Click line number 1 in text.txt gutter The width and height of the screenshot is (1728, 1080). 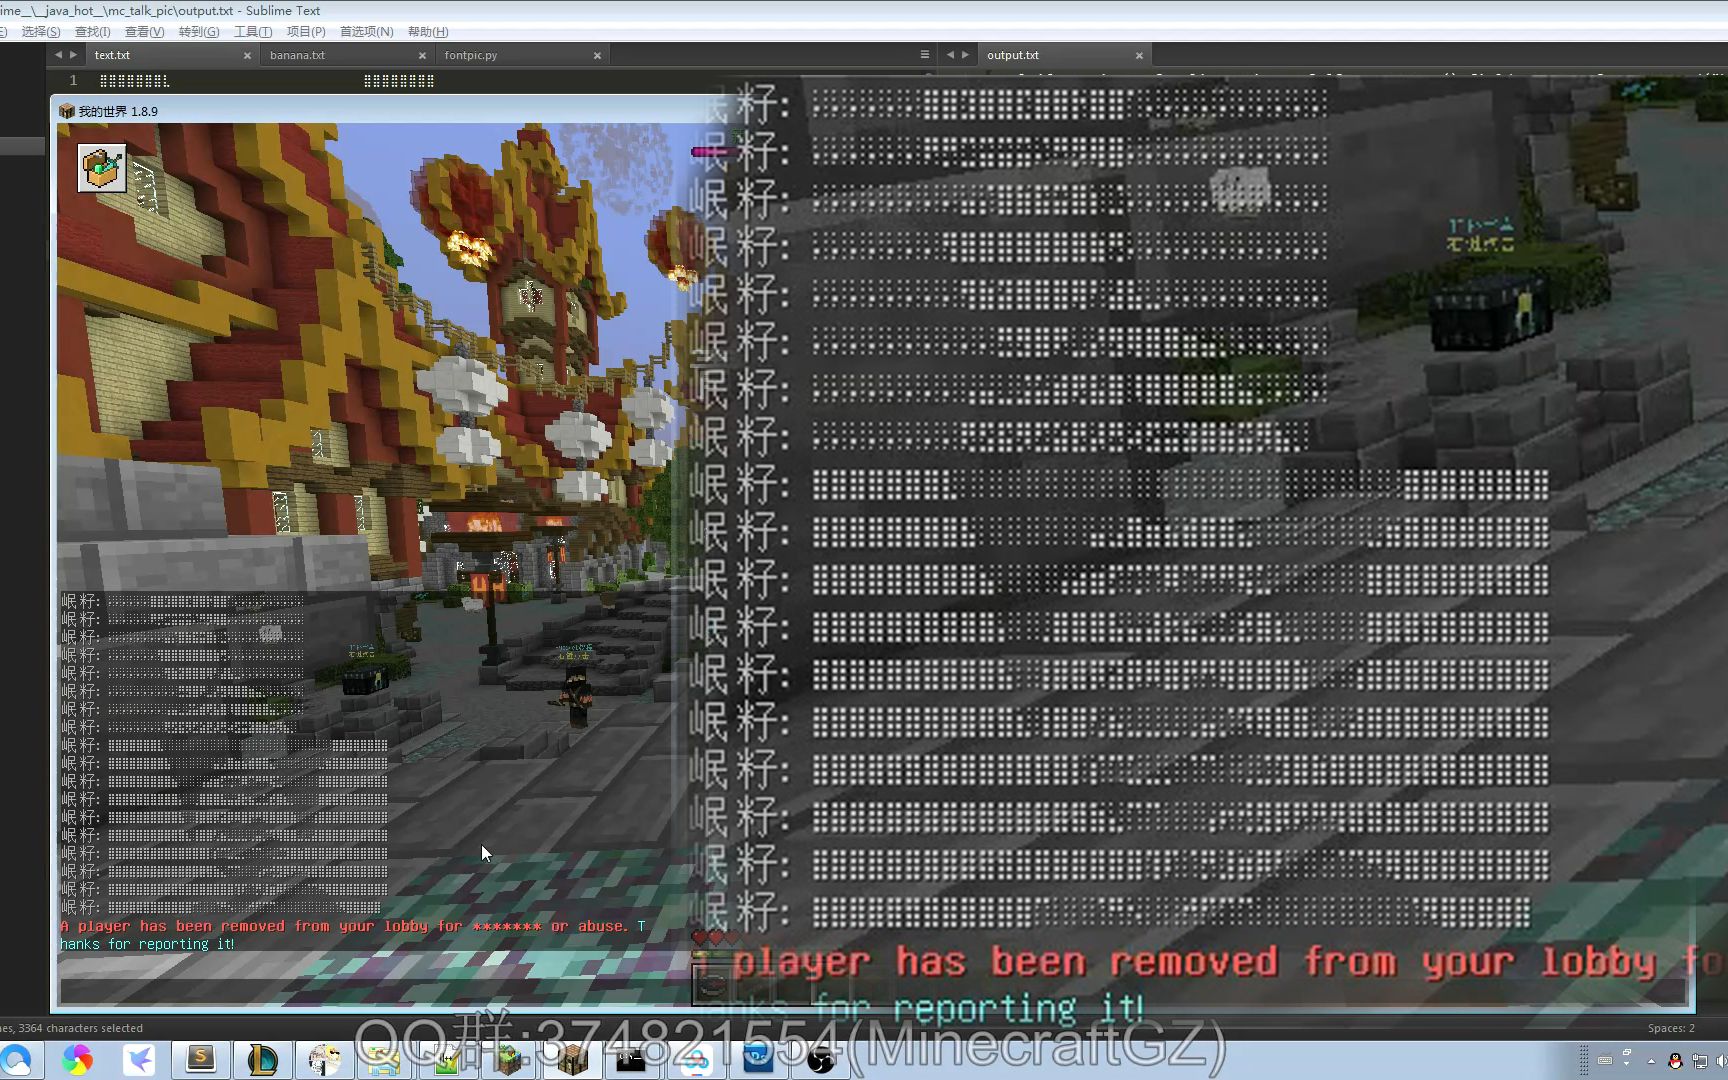click(x=73, y=80)
